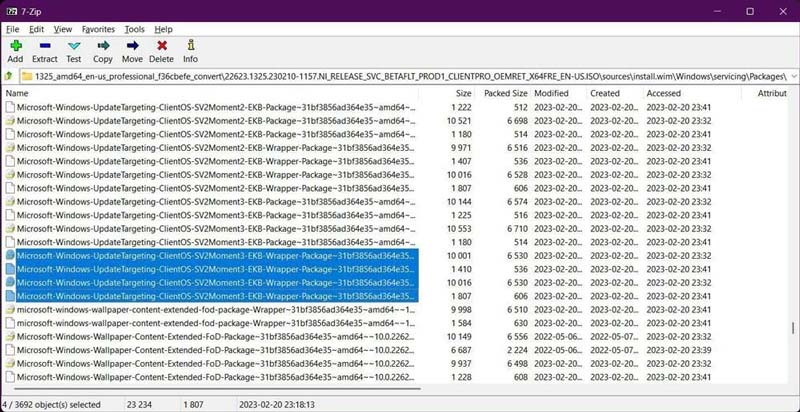
Task: Click the Copy toolbar icon
Action: point(103,51)
